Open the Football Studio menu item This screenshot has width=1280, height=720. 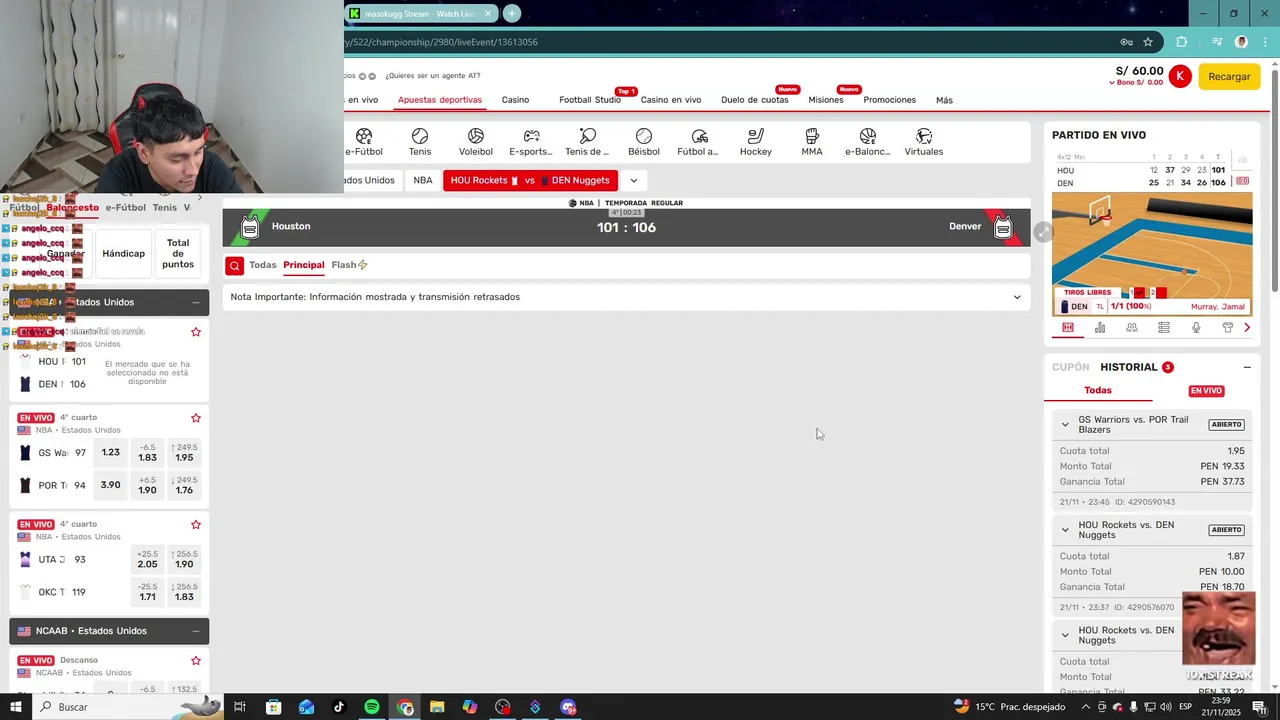pos(590,100)
